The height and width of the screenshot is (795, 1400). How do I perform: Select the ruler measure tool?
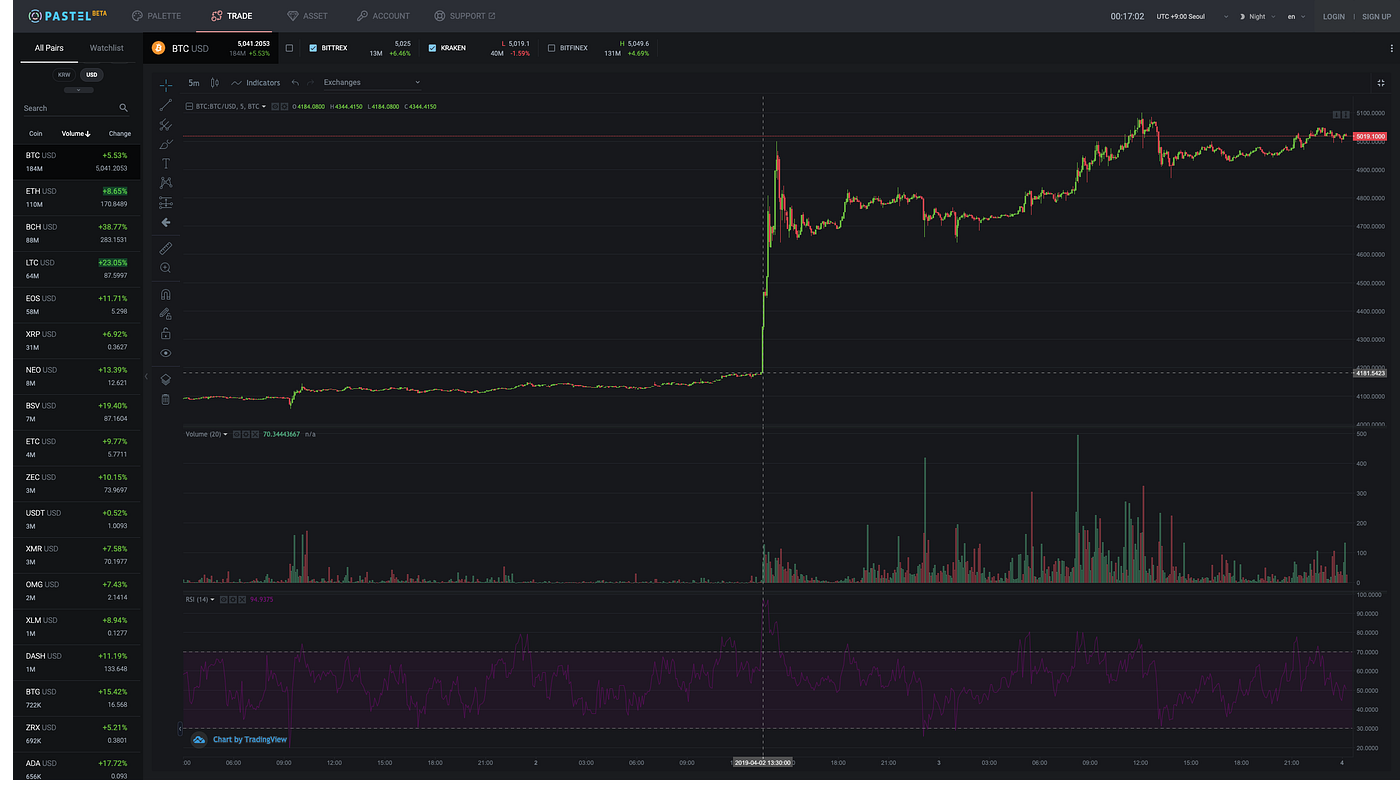tap(166, 248)
